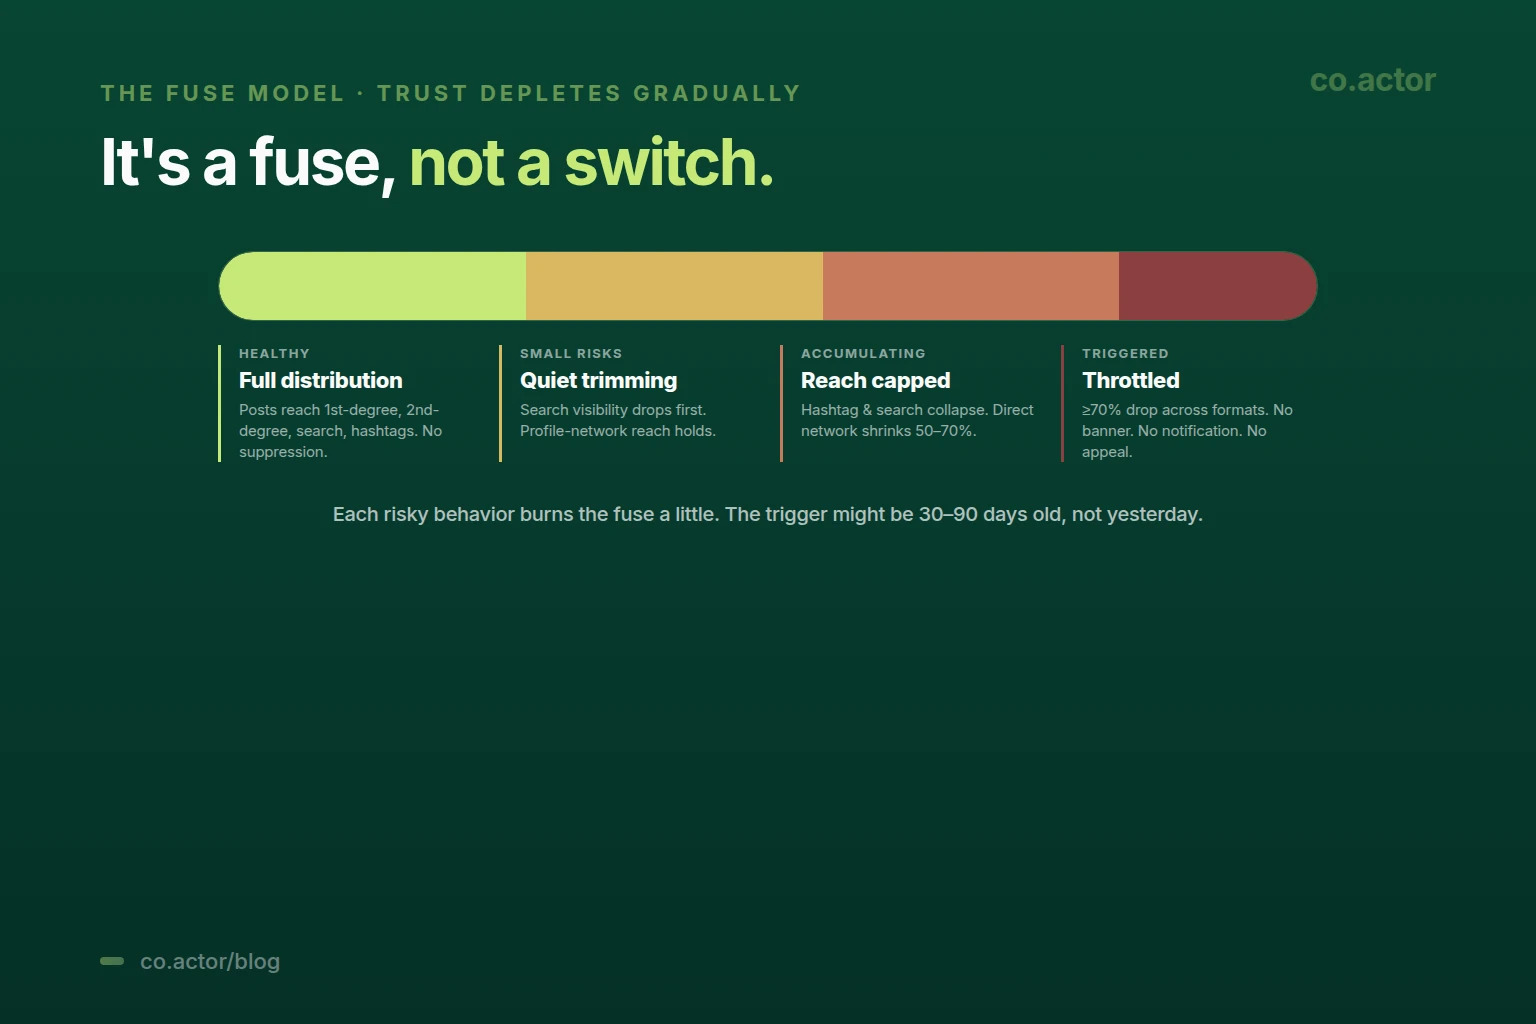Viewport: 1536px width, 1024px height.
Task: Click the co.actor logo at top right
Action: pyautogui.click(x=1372, y=80)
